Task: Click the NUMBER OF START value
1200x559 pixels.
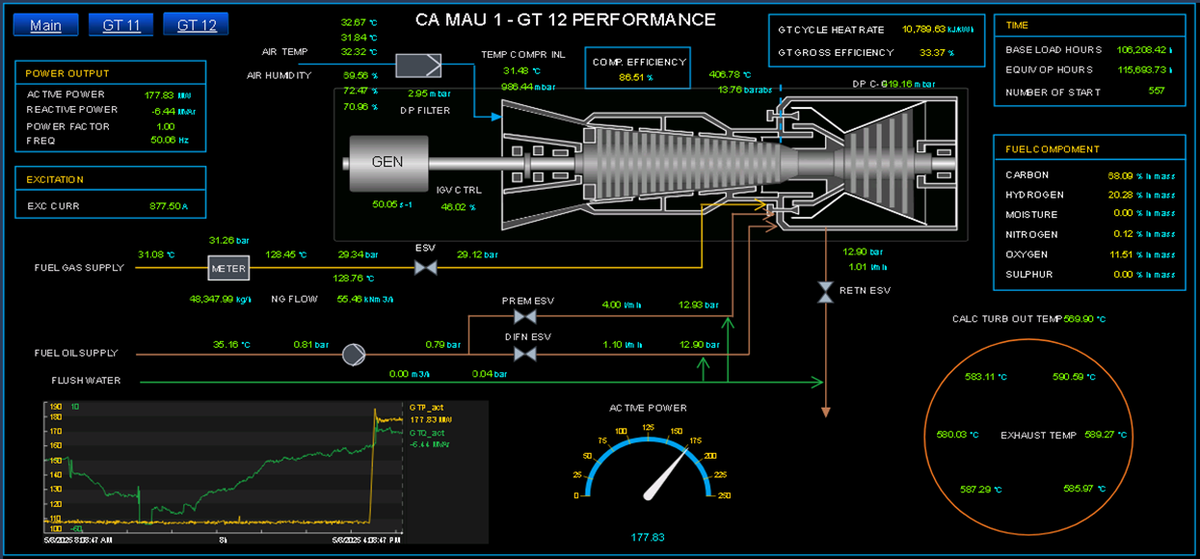Action: coord(1156,92)
